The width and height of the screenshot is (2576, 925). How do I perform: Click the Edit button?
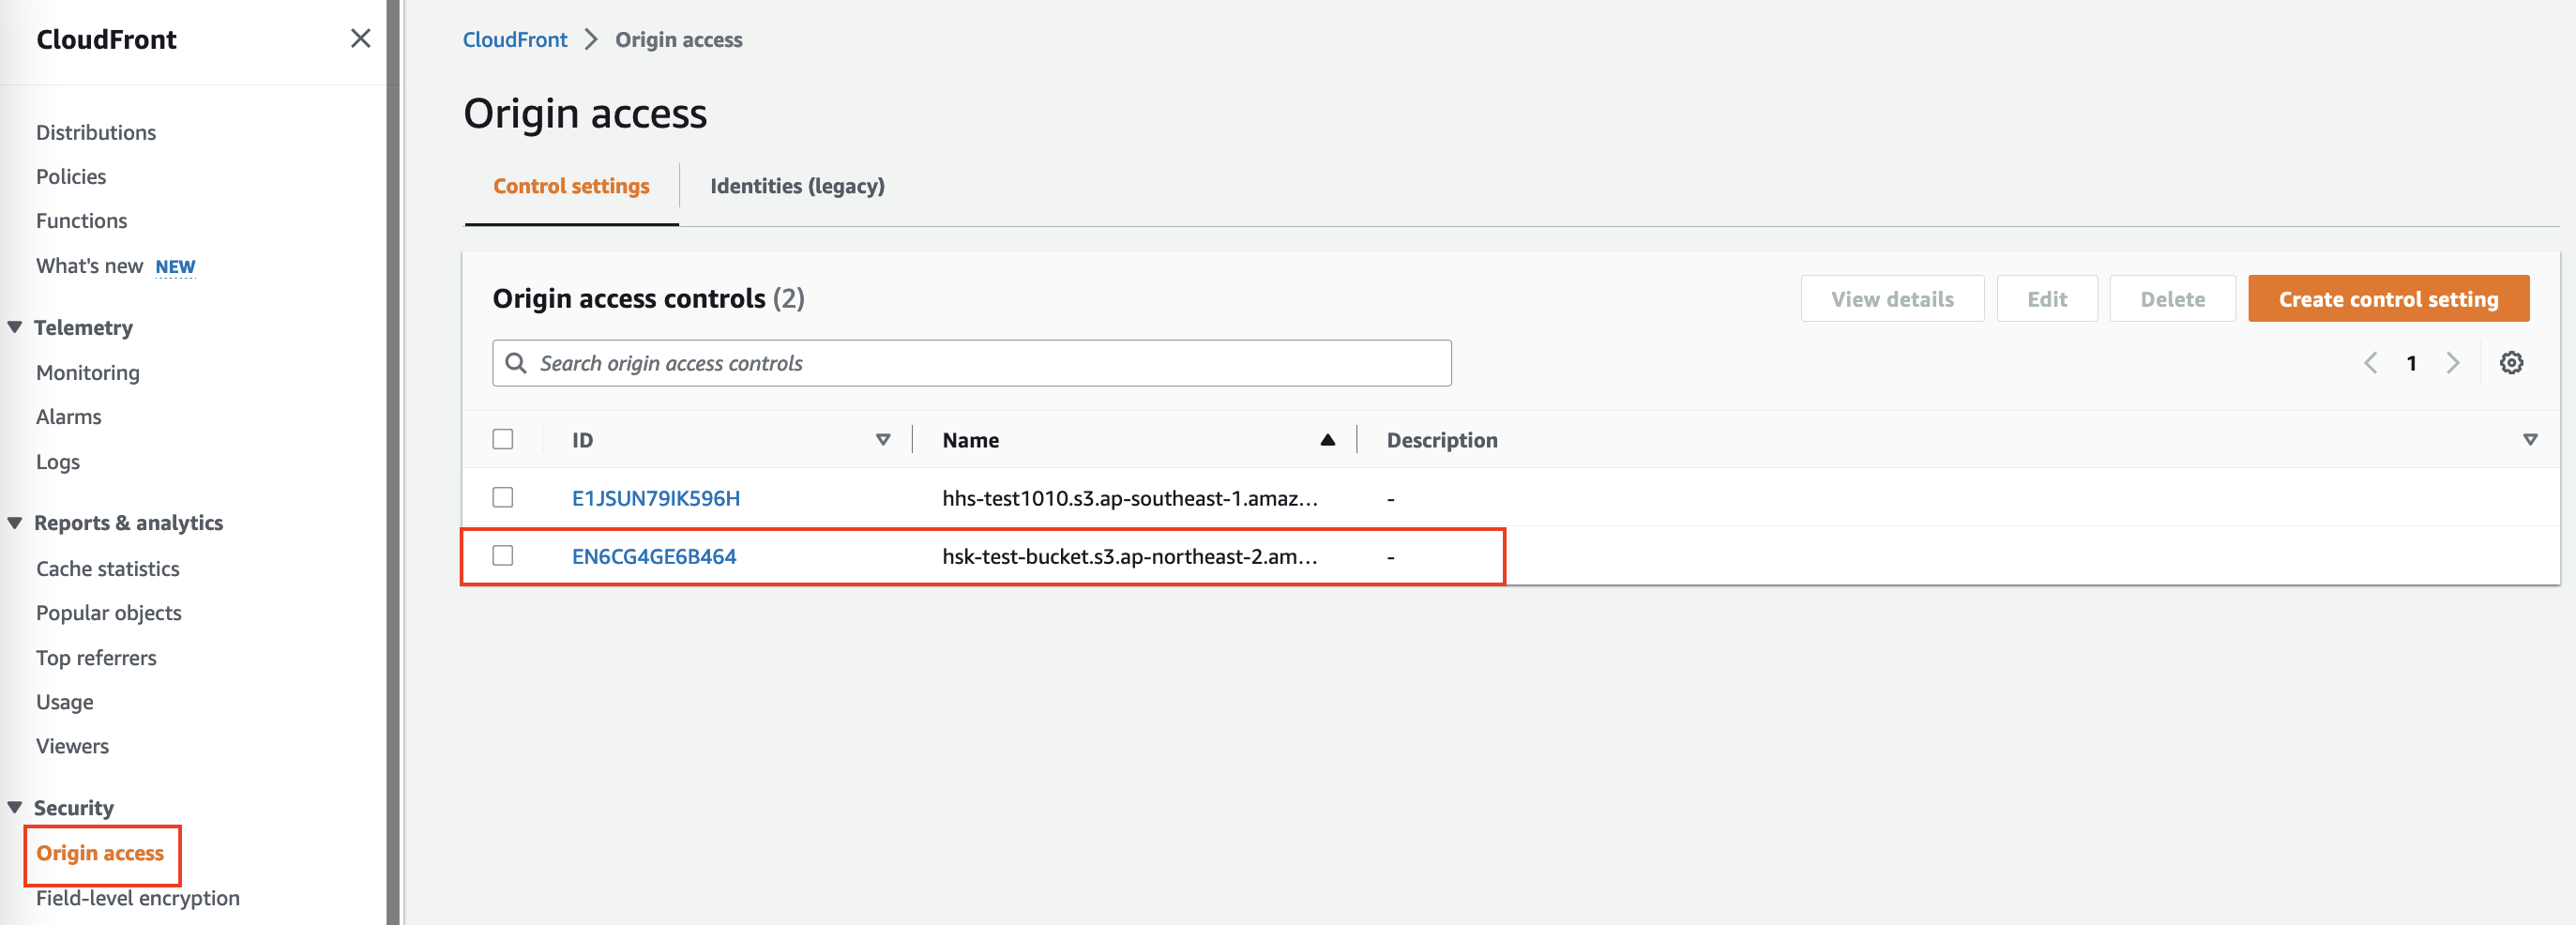pyautogui.click(x=2046, y=298)
